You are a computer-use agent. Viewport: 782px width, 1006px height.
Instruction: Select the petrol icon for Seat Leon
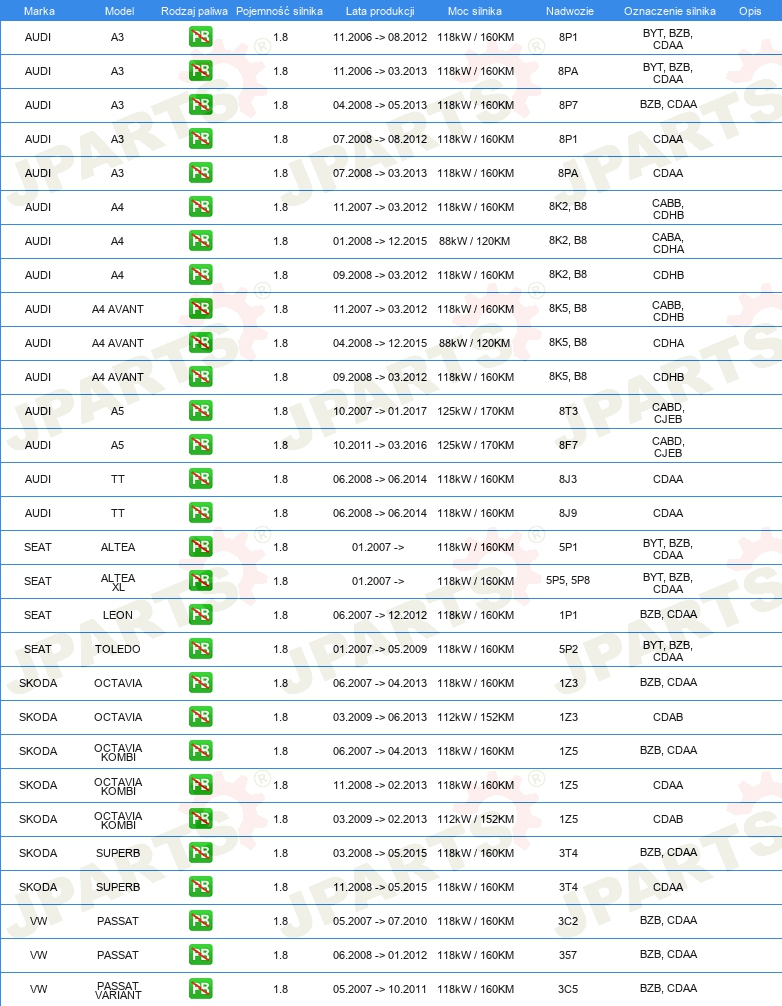(201, 615)
